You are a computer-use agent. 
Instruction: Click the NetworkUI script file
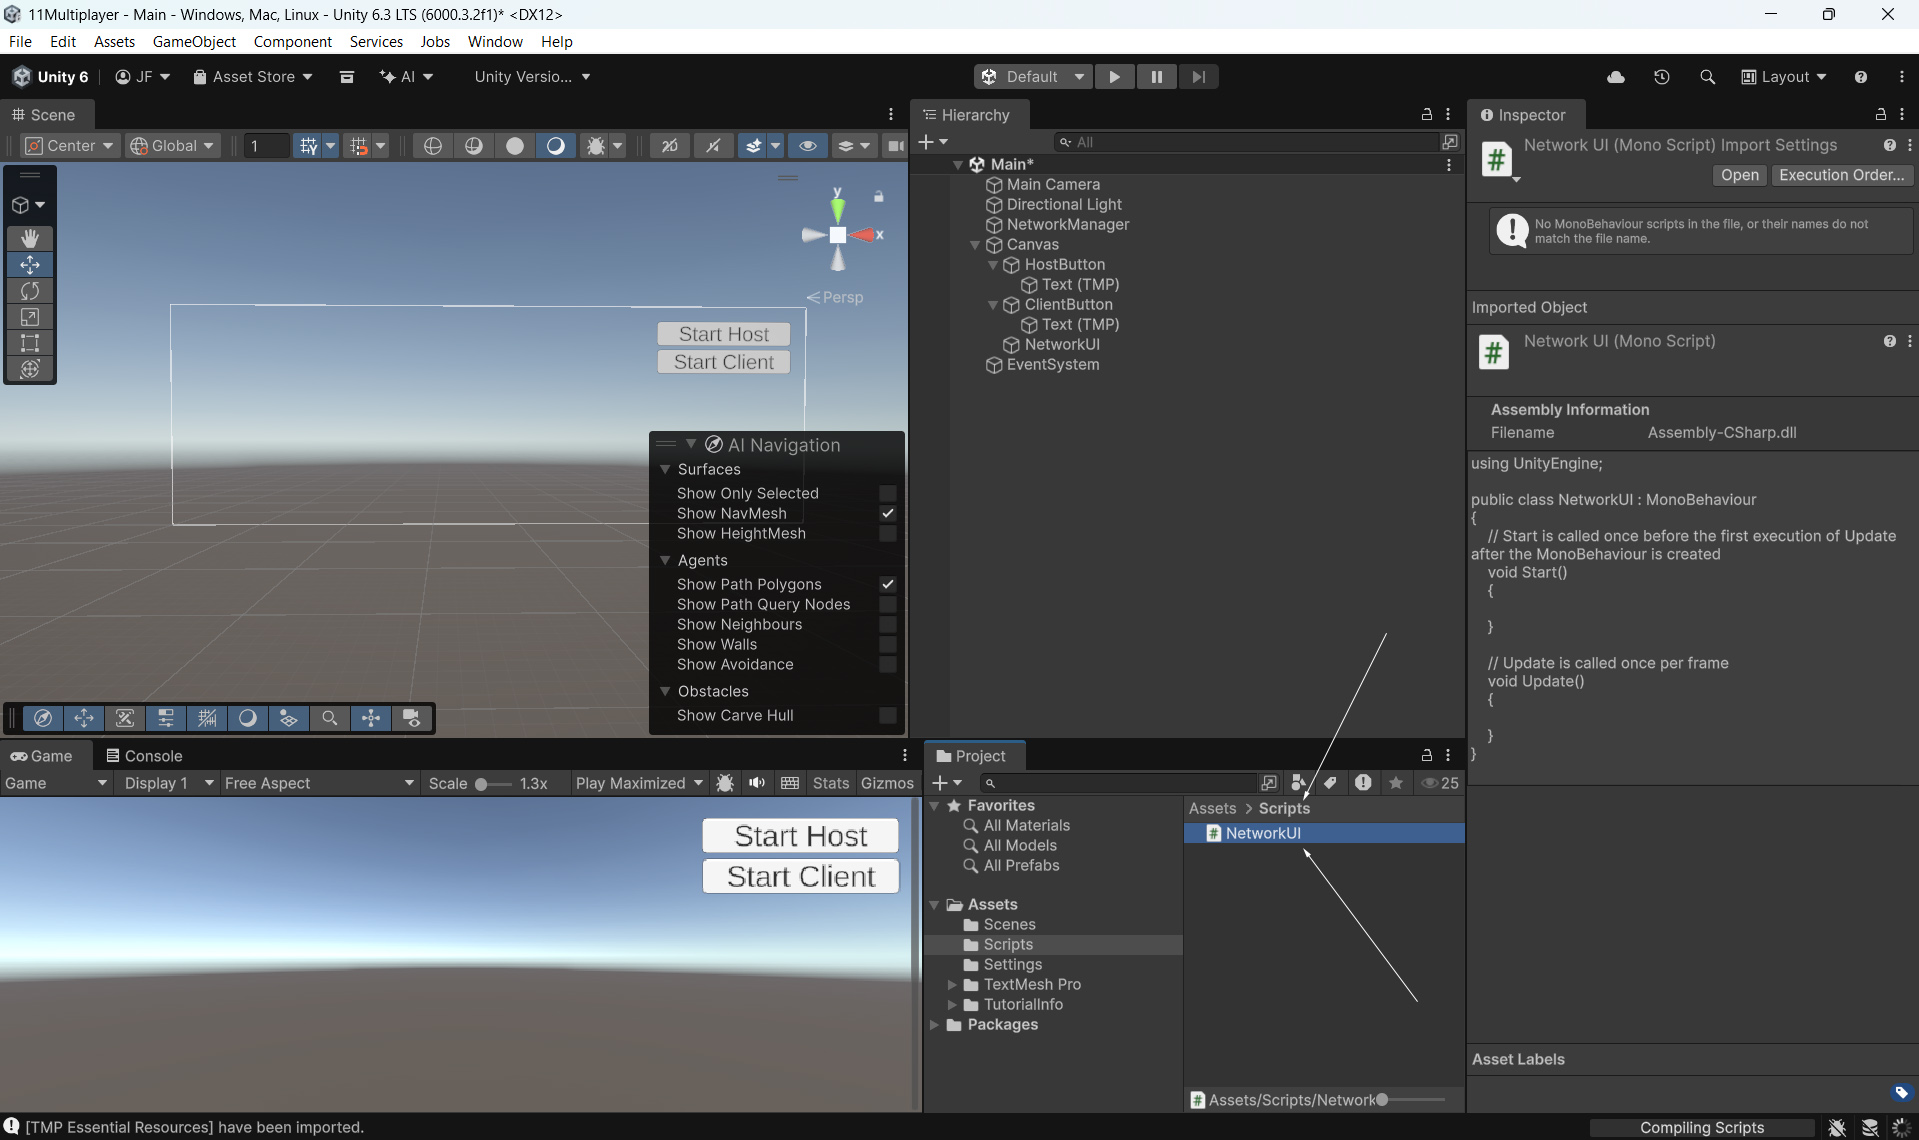click(1262, 833)
